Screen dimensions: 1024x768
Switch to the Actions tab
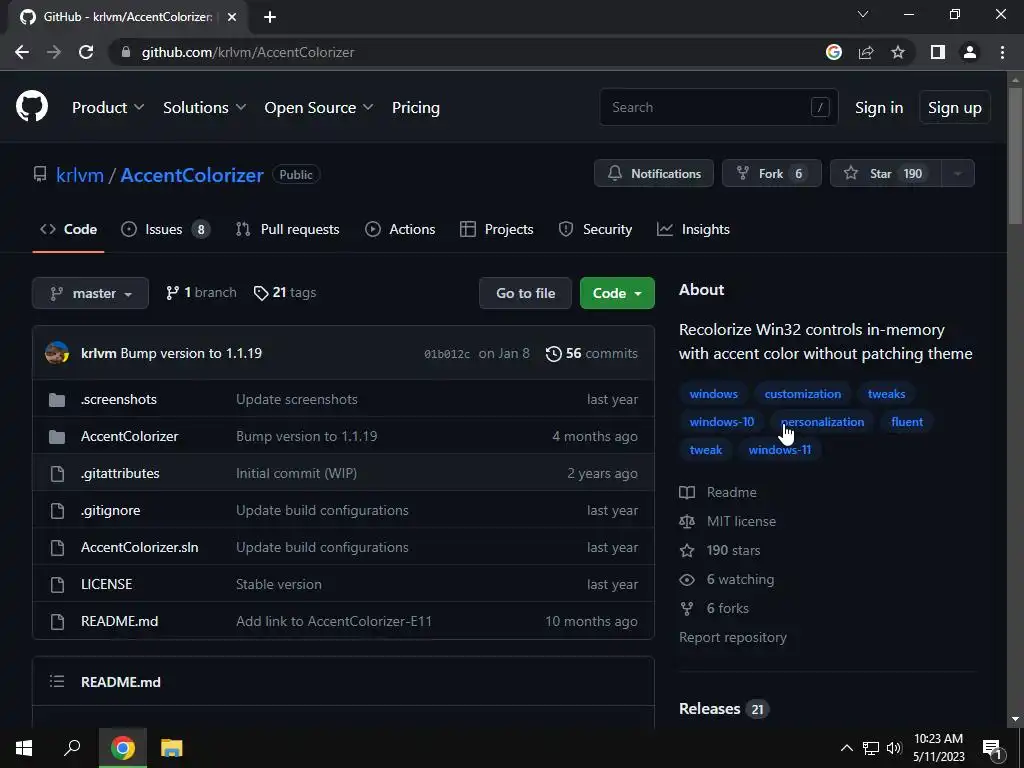pyautogui.click(x=400, y=229)
